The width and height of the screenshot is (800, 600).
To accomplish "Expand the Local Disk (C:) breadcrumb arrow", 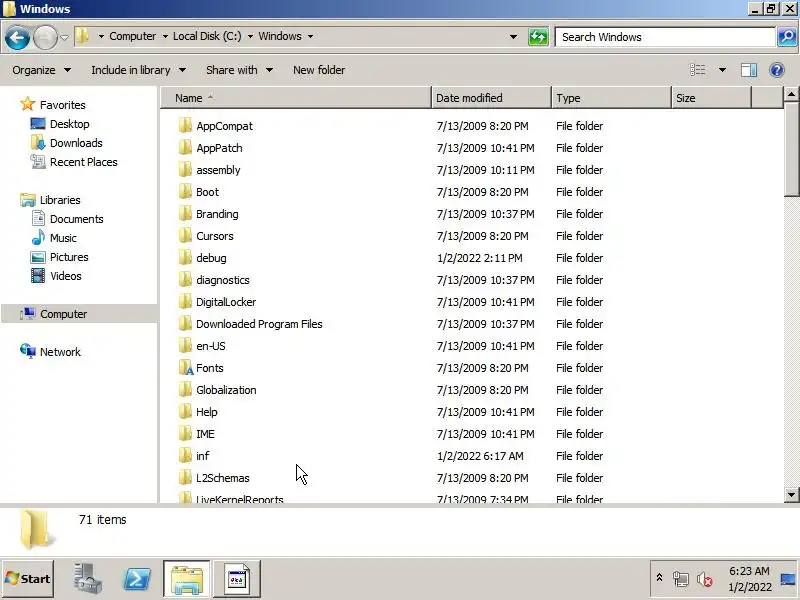I will [250, 36].
